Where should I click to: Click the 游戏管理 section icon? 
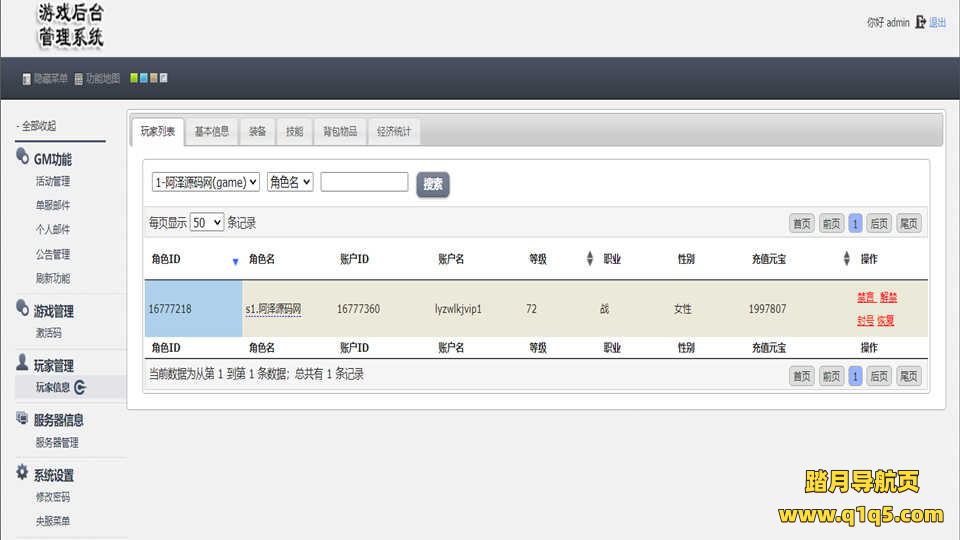click(x=23, y=309)
